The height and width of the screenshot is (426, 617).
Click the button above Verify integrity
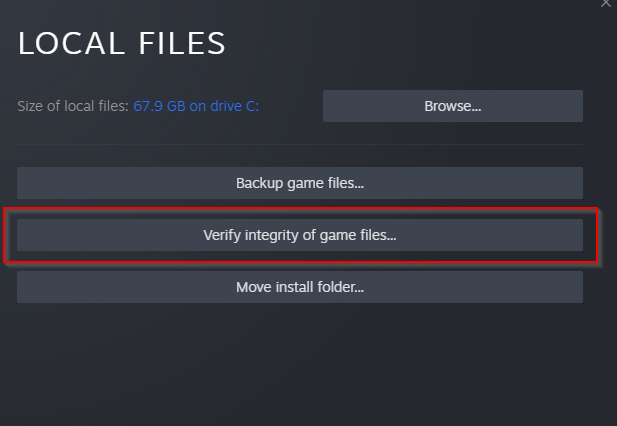(299, 183)
